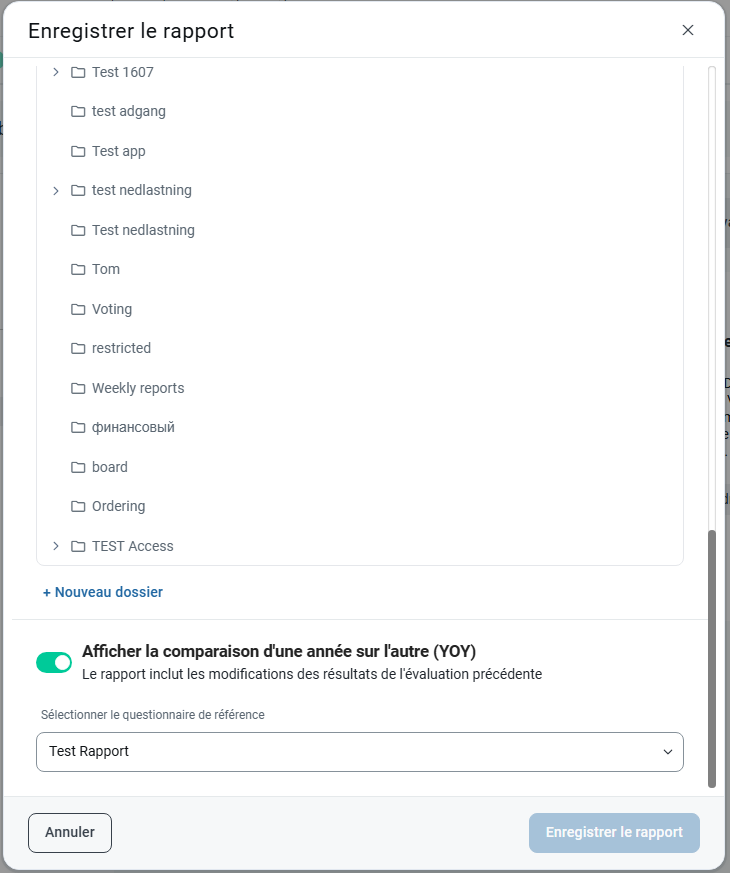Screen dimensions: 730x873
Task: Expand the TEST Access folder
Action: [x=56, y=546]
